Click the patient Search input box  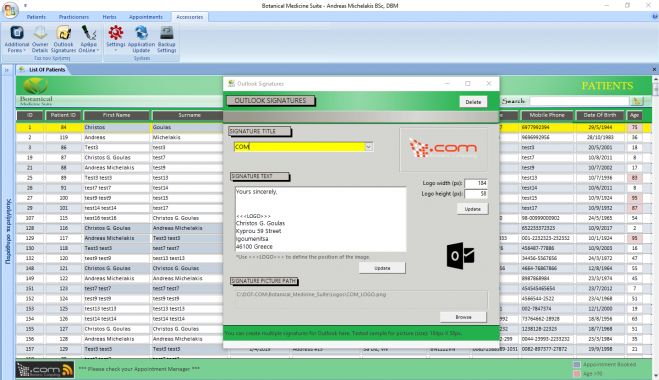coord(580,101)
